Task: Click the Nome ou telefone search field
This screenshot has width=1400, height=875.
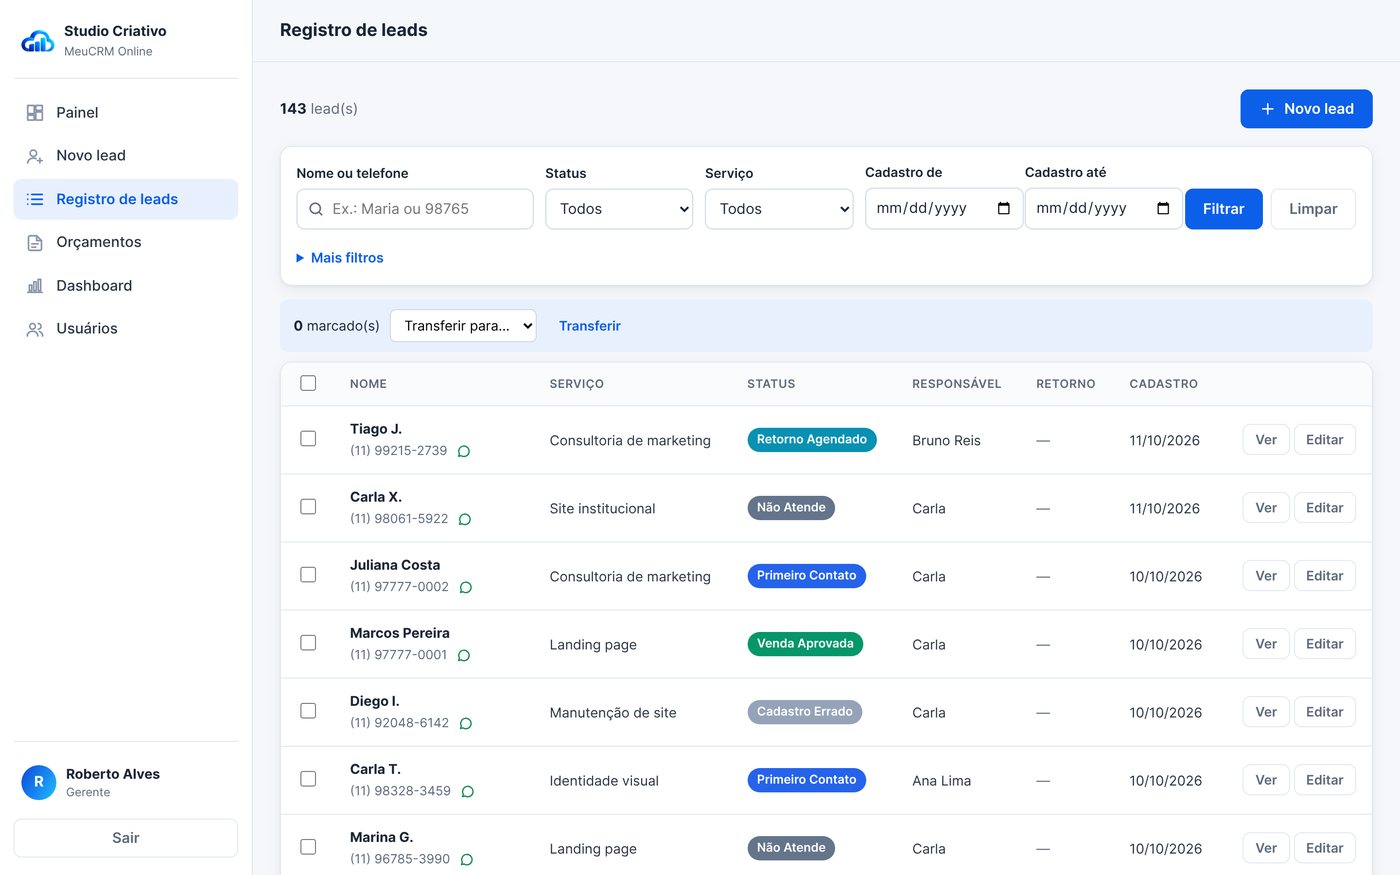Action: point(415,209)
